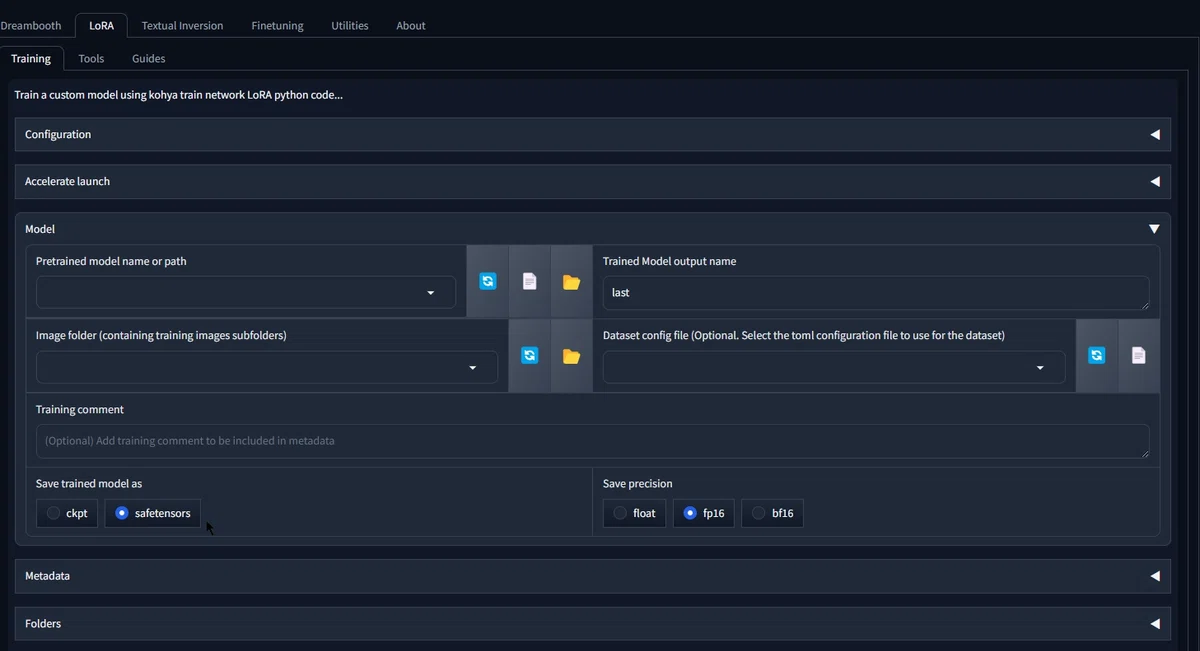Open the Tools sub-tab
Viewport: 1200px width, 651px height.
click(91, 58)
